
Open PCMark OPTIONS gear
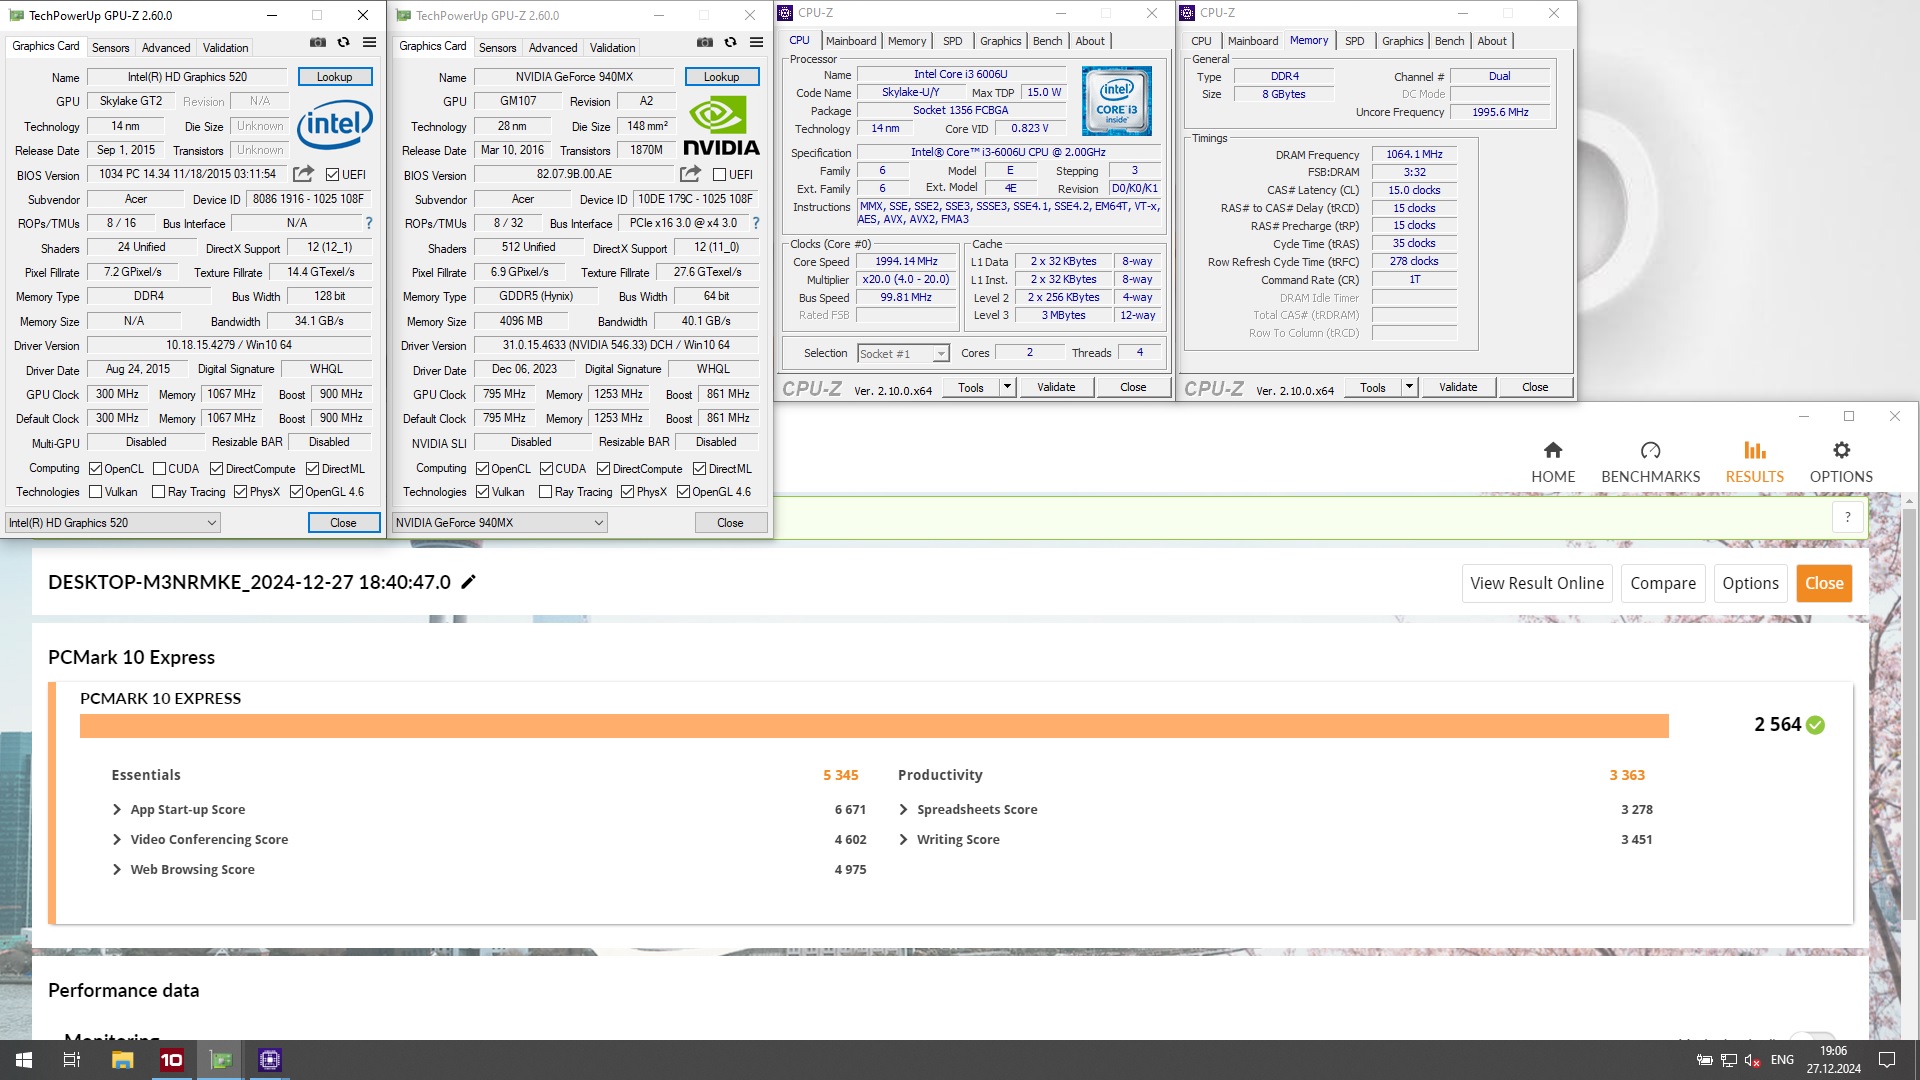click(1841, 462)
